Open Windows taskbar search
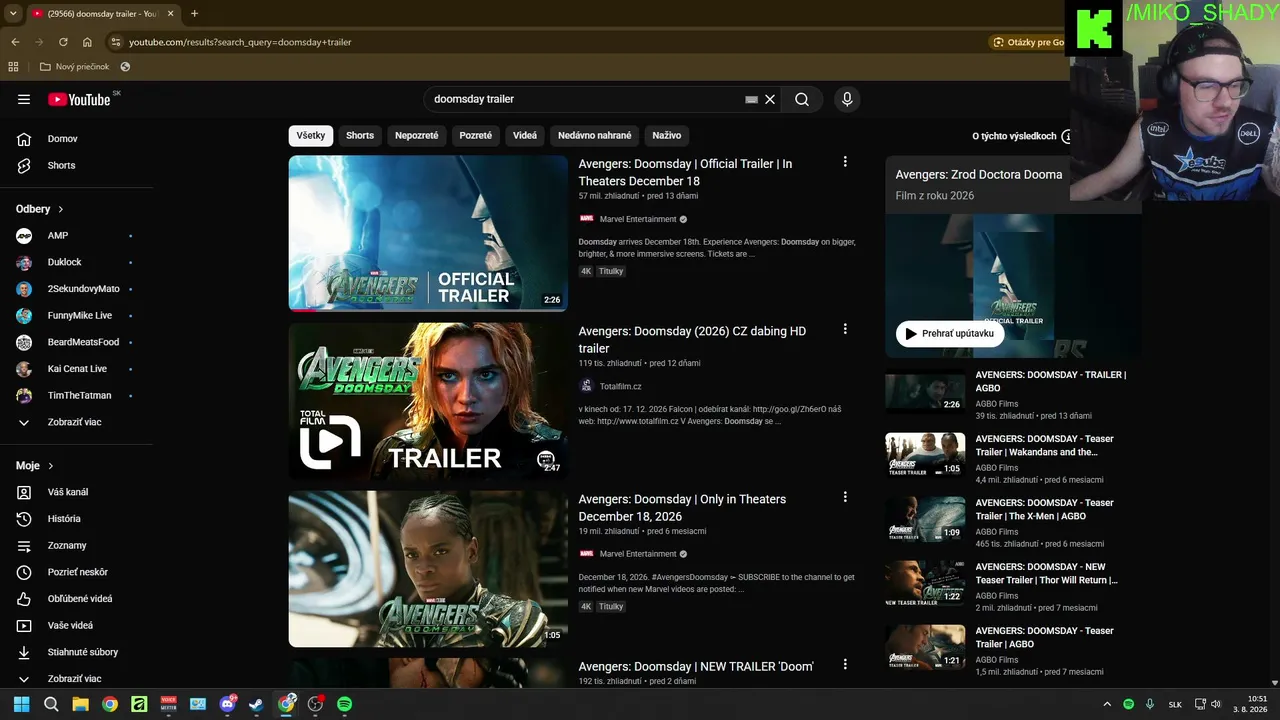Screen dimensions: 1280x720 (51, 704)
